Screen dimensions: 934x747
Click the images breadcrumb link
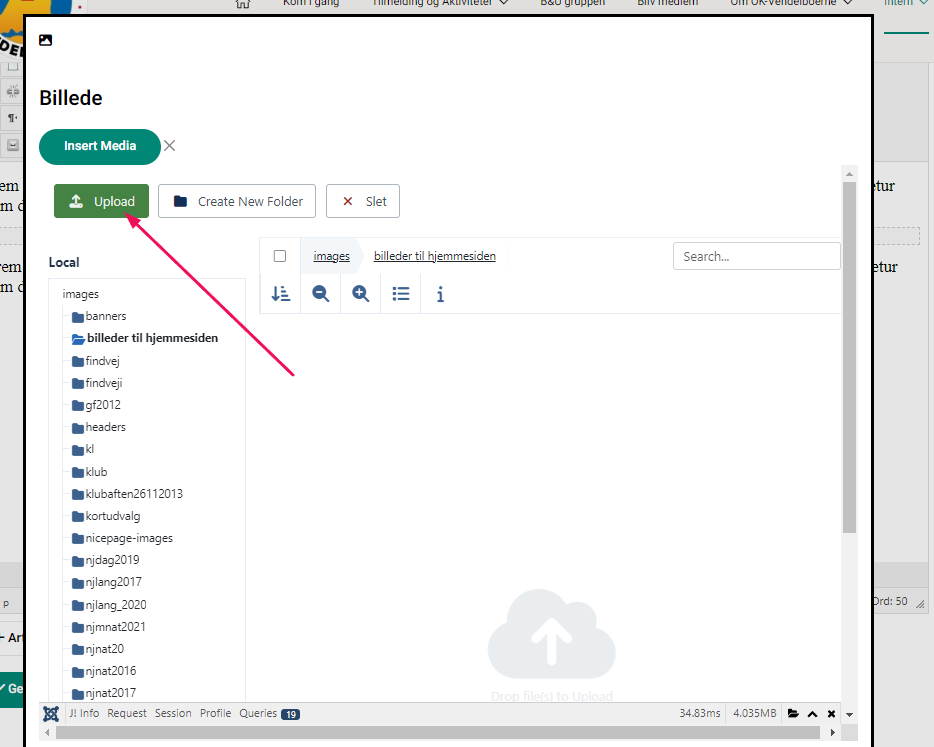[331, 256]
